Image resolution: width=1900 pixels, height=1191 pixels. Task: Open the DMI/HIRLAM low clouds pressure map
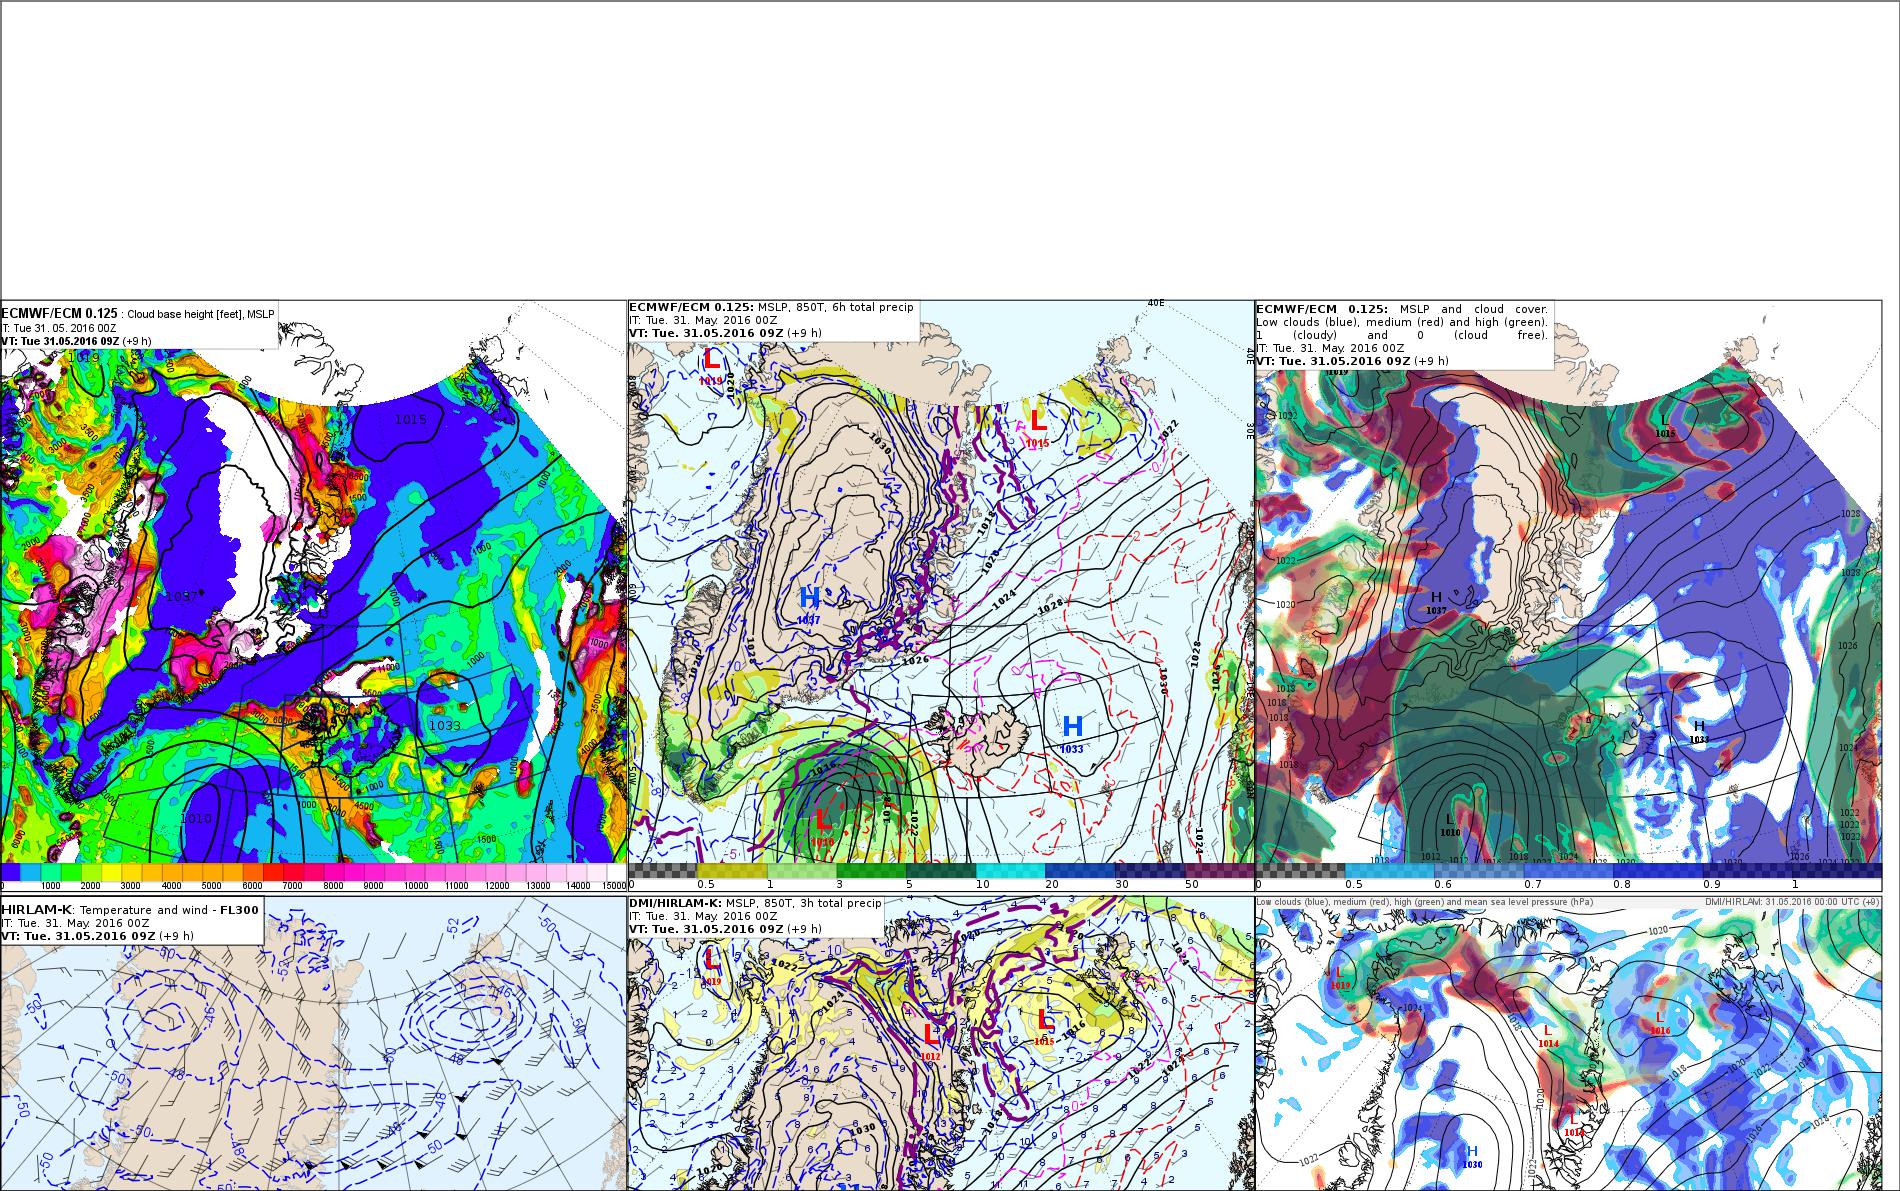tap(1568, 1043)
